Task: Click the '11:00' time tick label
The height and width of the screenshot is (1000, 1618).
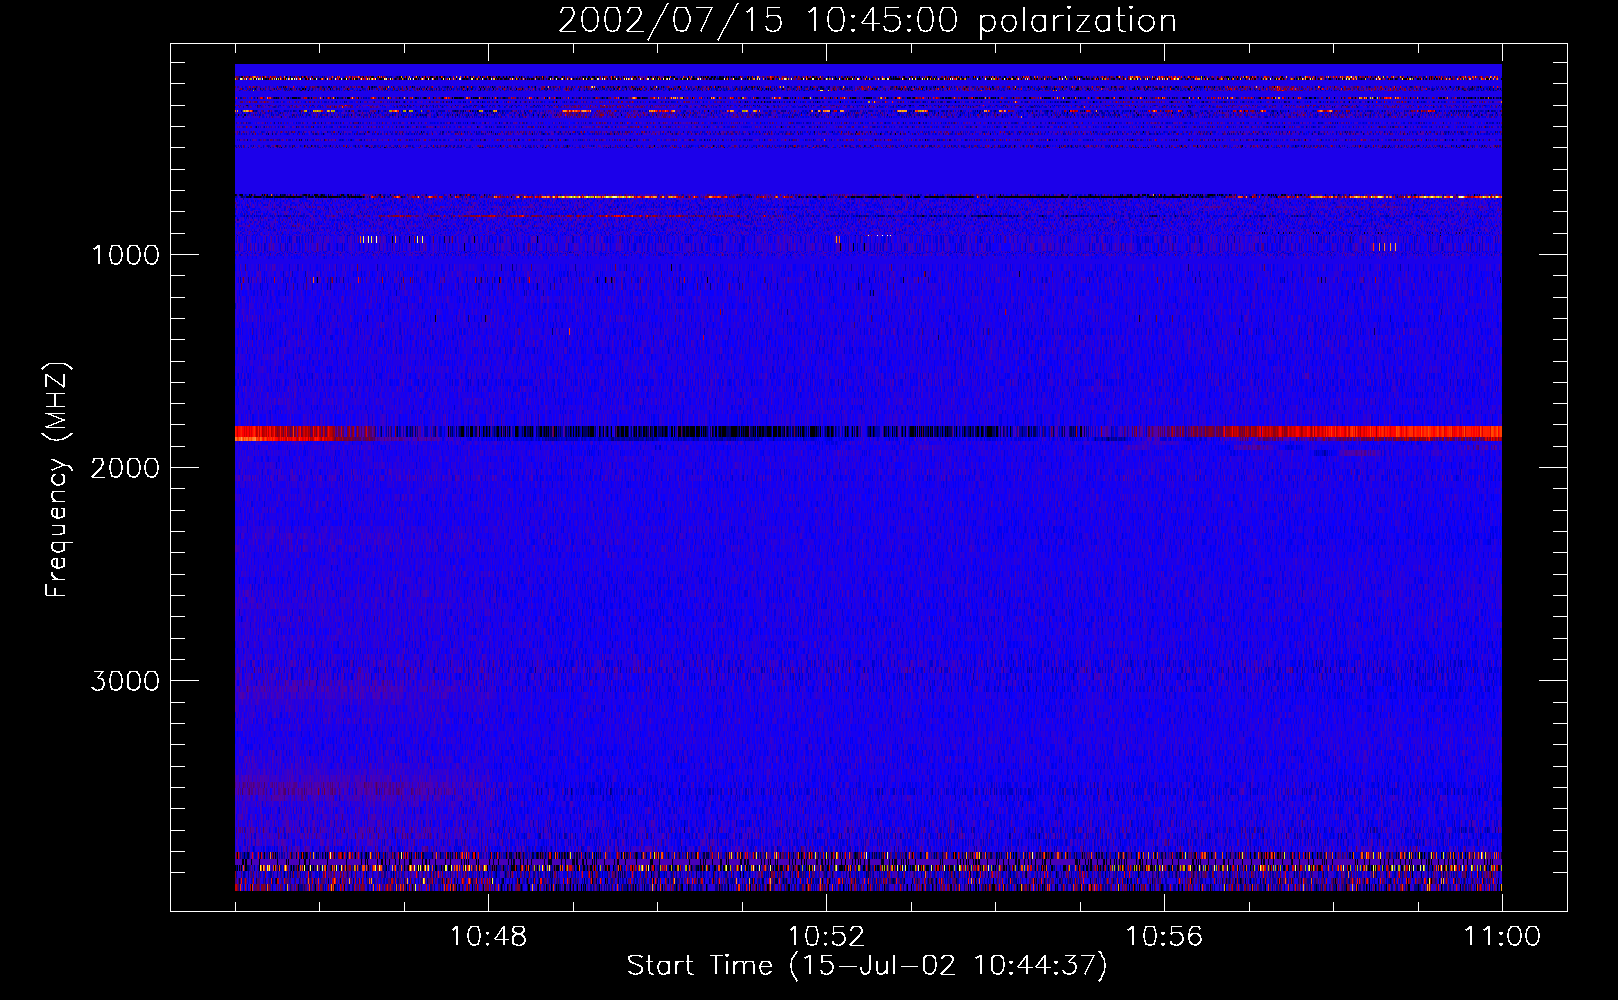Action: [x=1502, y=937]
